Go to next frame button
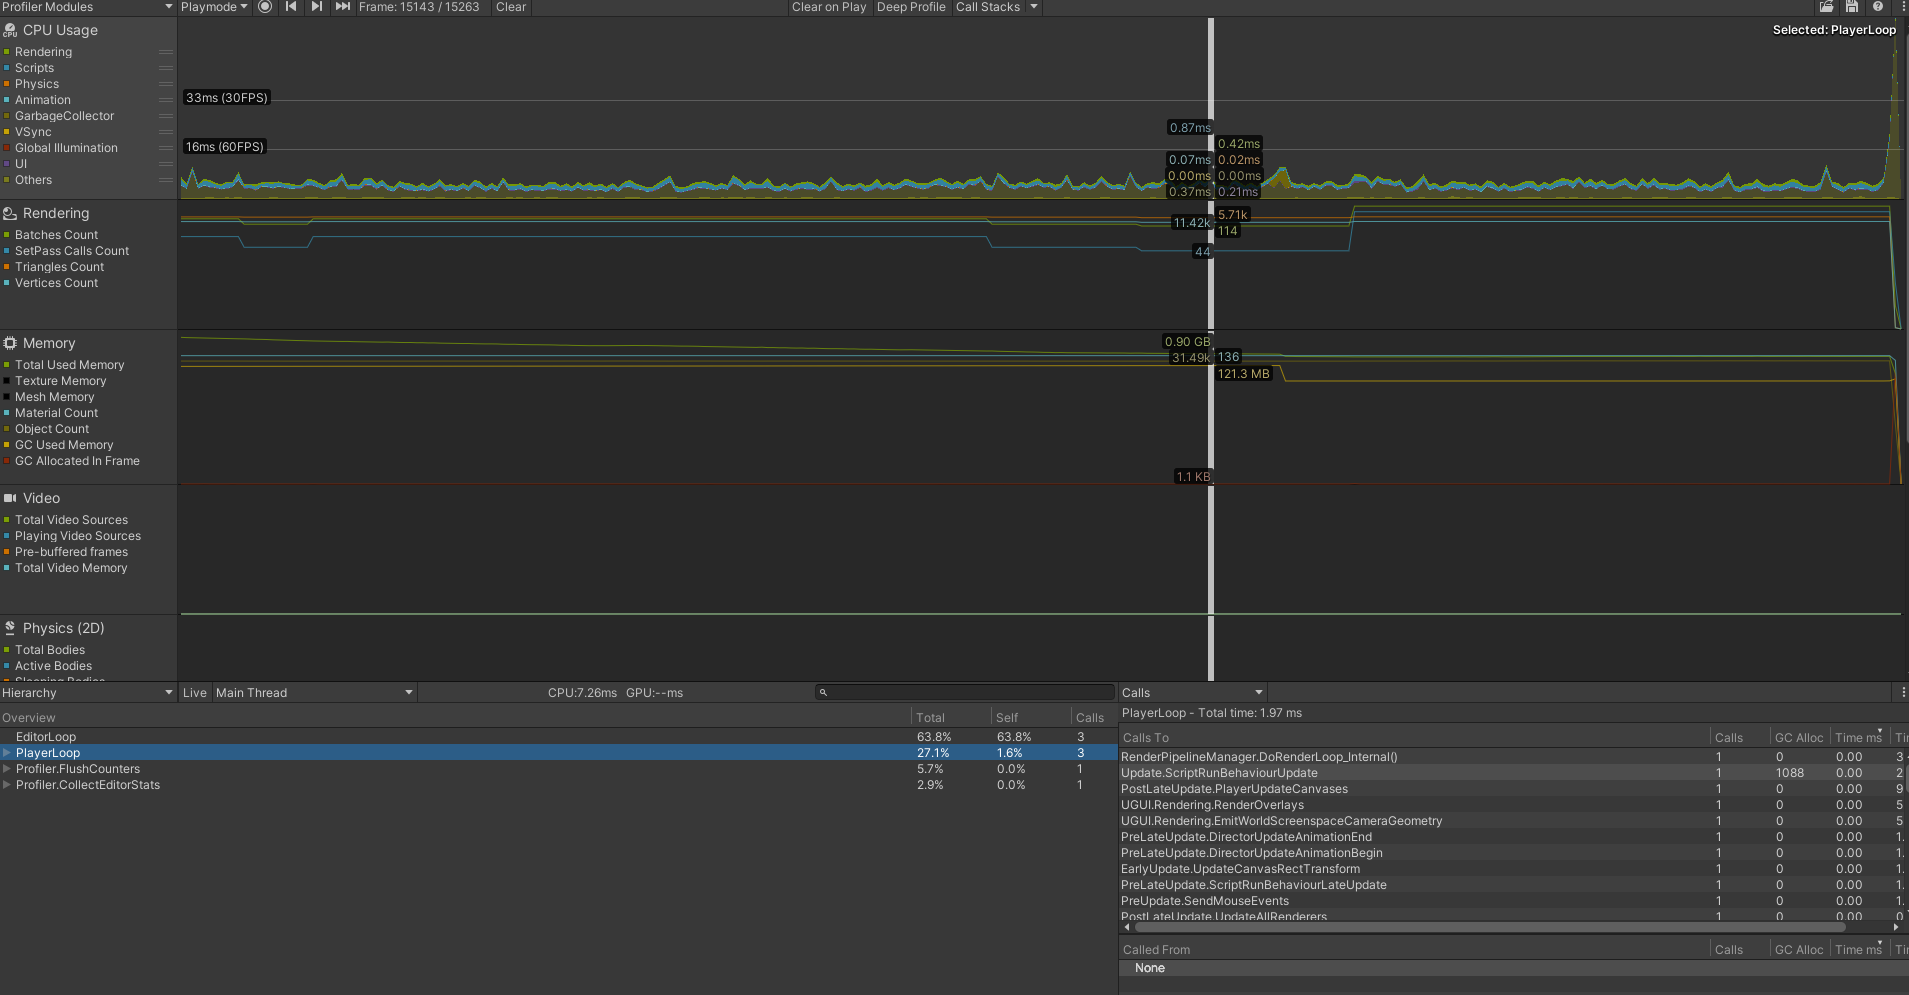1909x995 pixels. click(x=316, y=7)
